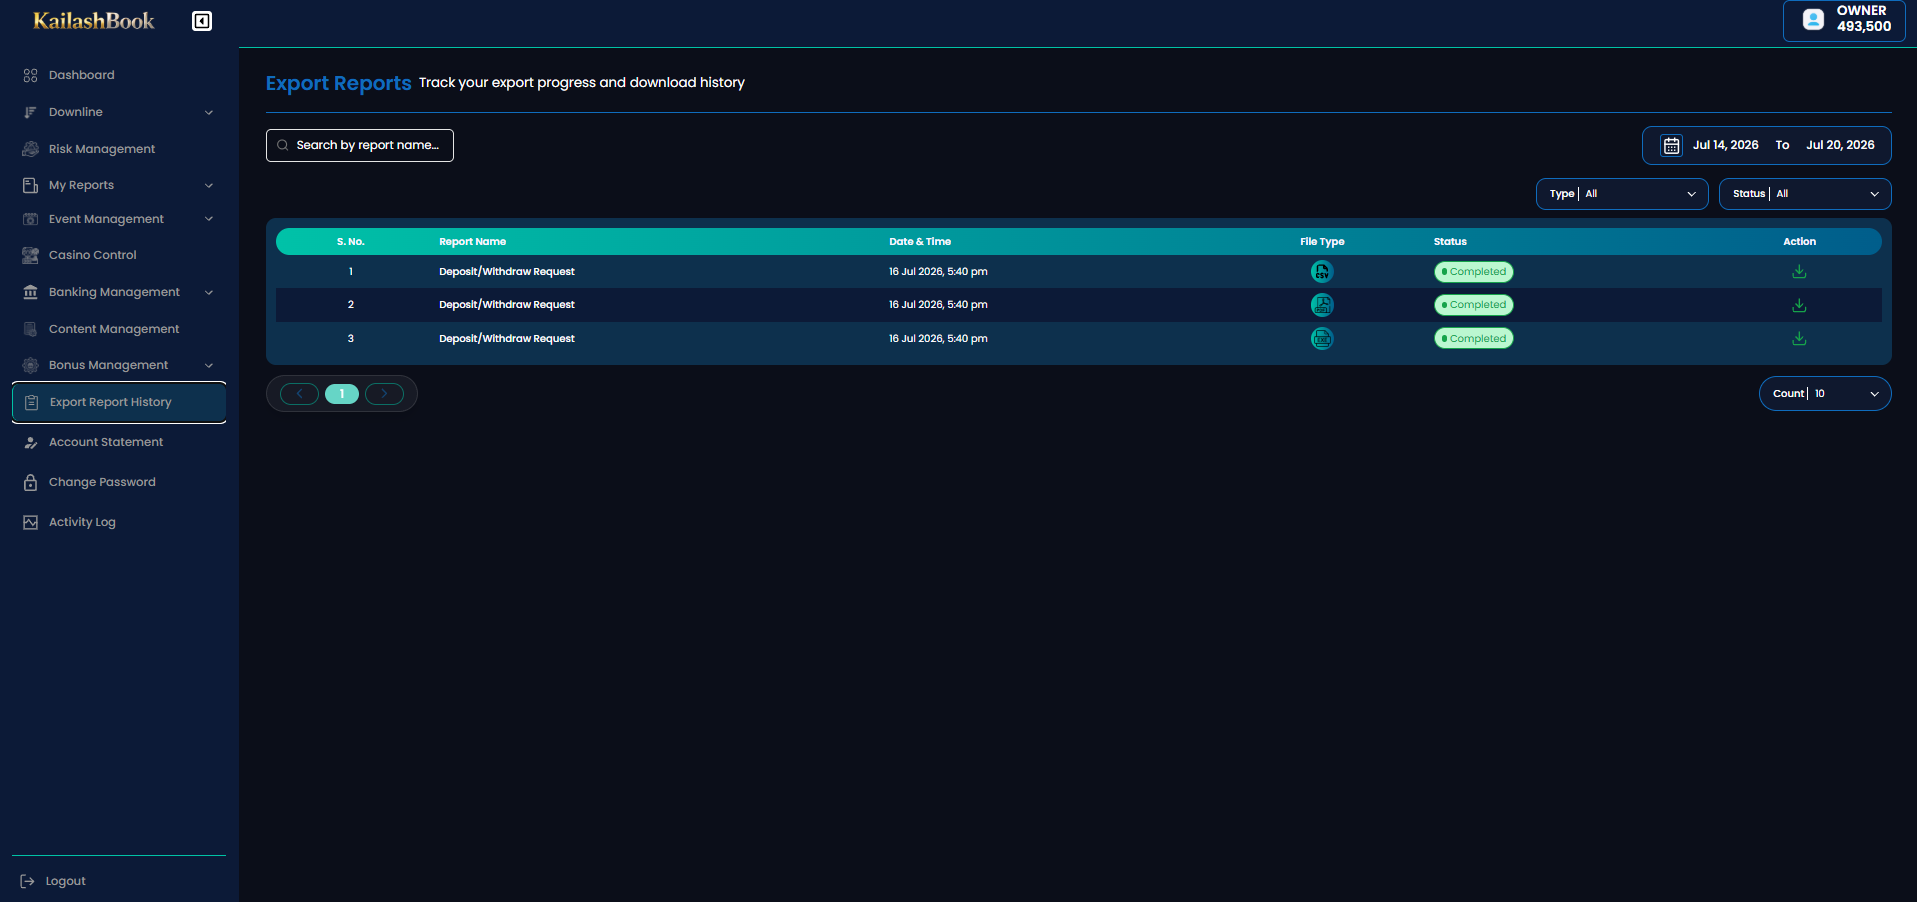This screenshot has width=1917, height=902.
Task: Click the Event Management icon
Action: click(30, 219)
